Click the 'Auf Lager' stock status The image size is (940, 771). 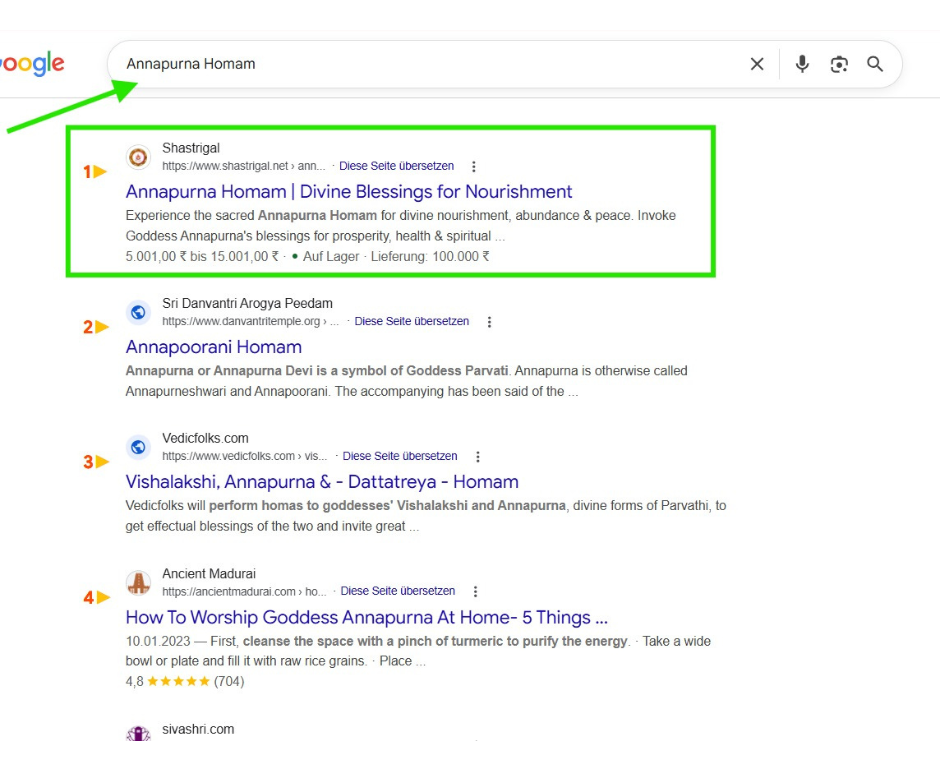[x=330, y=257]
